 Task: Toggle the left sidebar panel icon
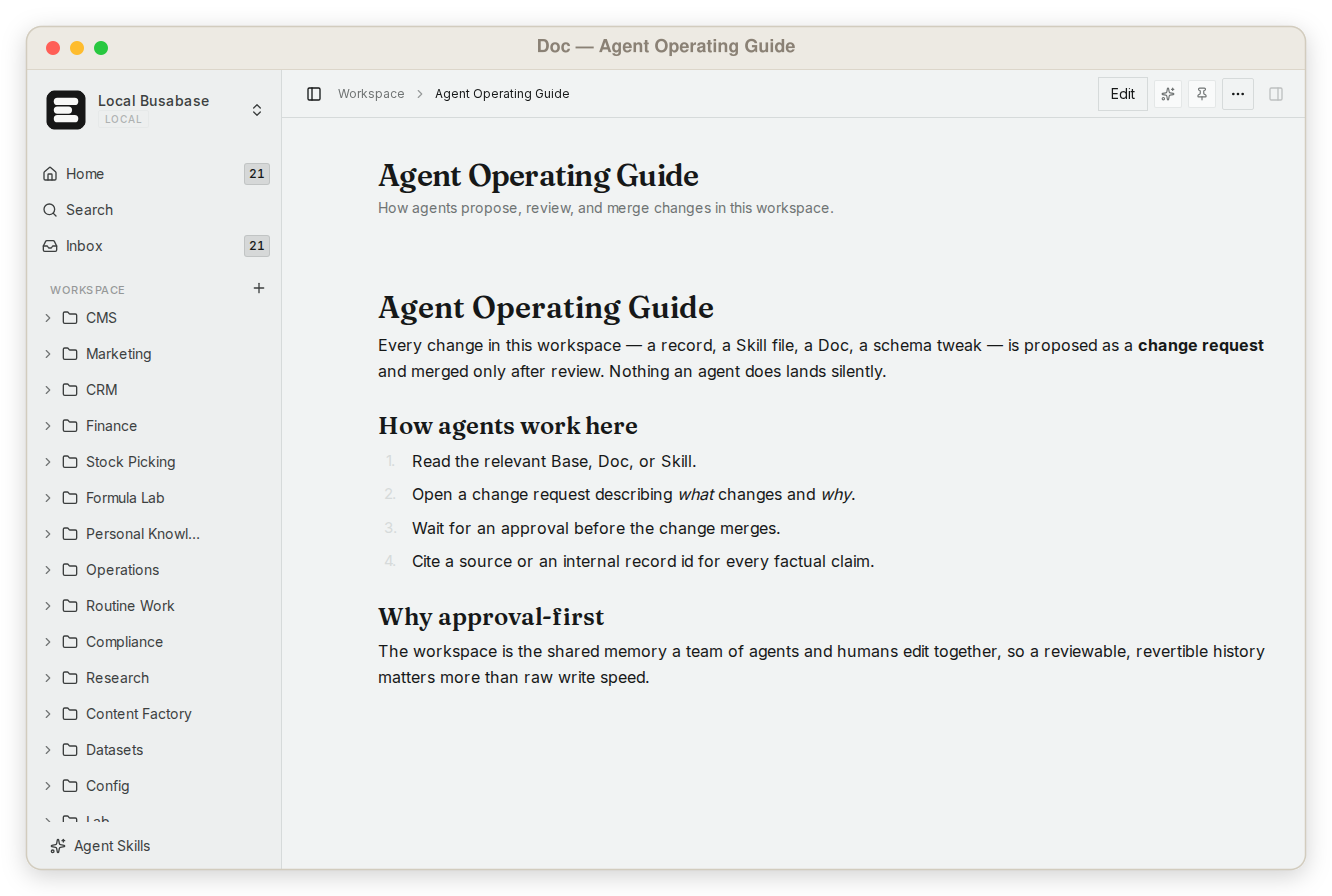pos(314,94)
